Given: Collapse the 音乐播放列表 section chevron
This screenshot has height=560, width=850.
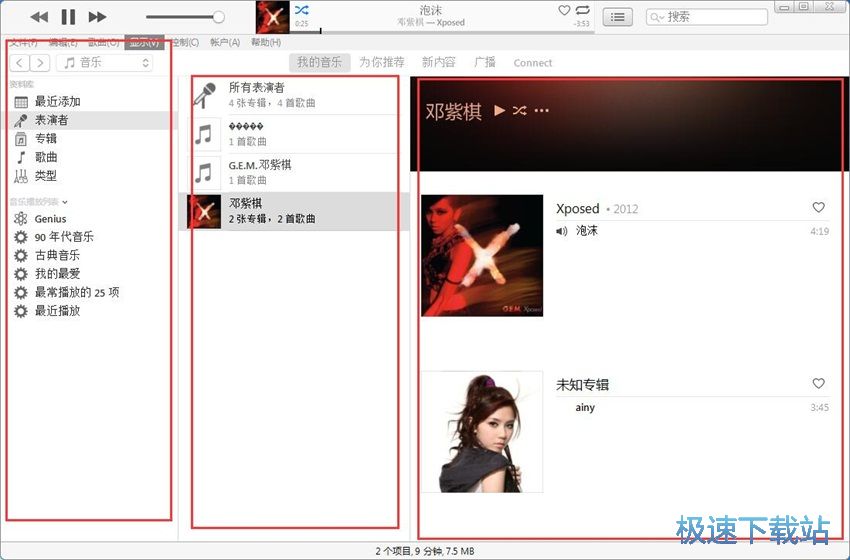Looking at the screenshot, I should coord(65,202).
